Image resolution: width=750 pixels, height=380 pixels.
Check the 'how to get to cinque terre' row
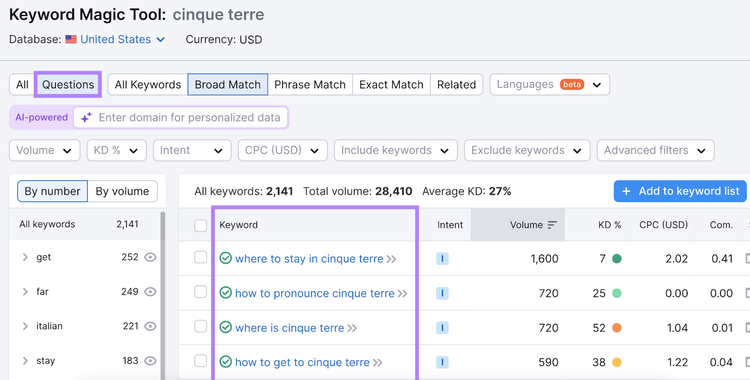pyautogui.click(x=200, y=361)
